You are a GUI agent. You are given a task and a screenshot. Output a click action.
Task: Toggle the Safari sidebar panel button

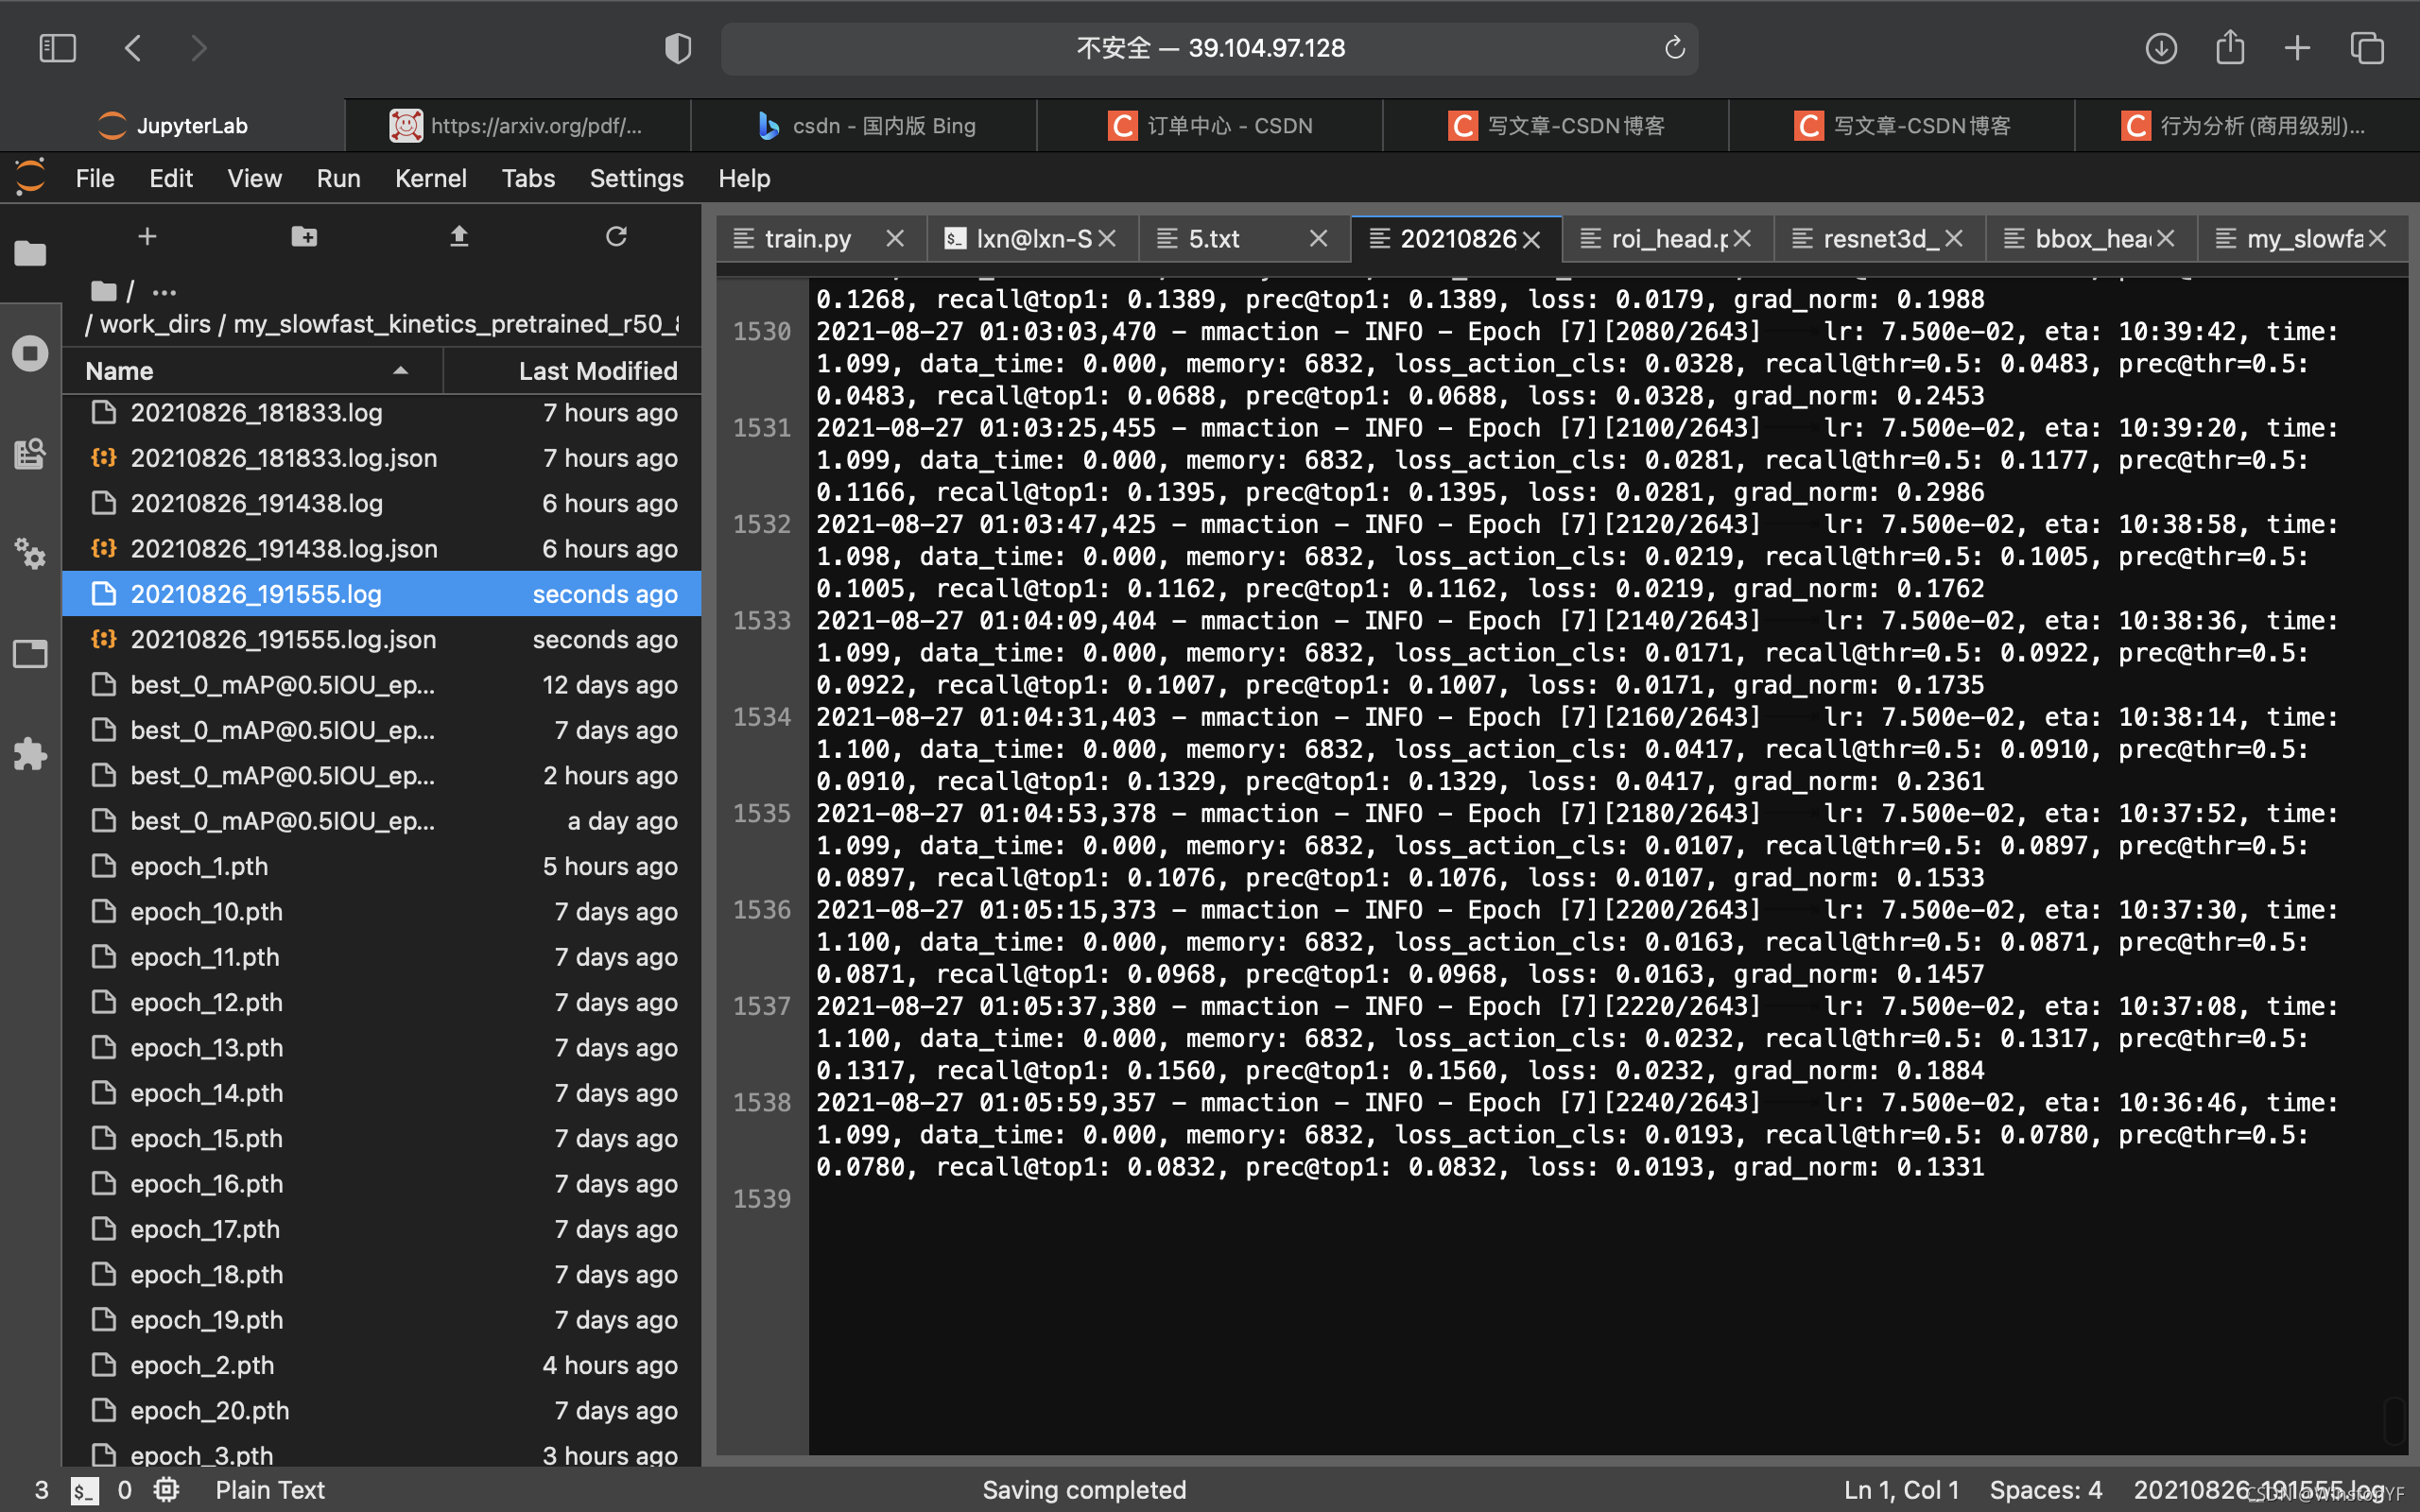[57, 48]
